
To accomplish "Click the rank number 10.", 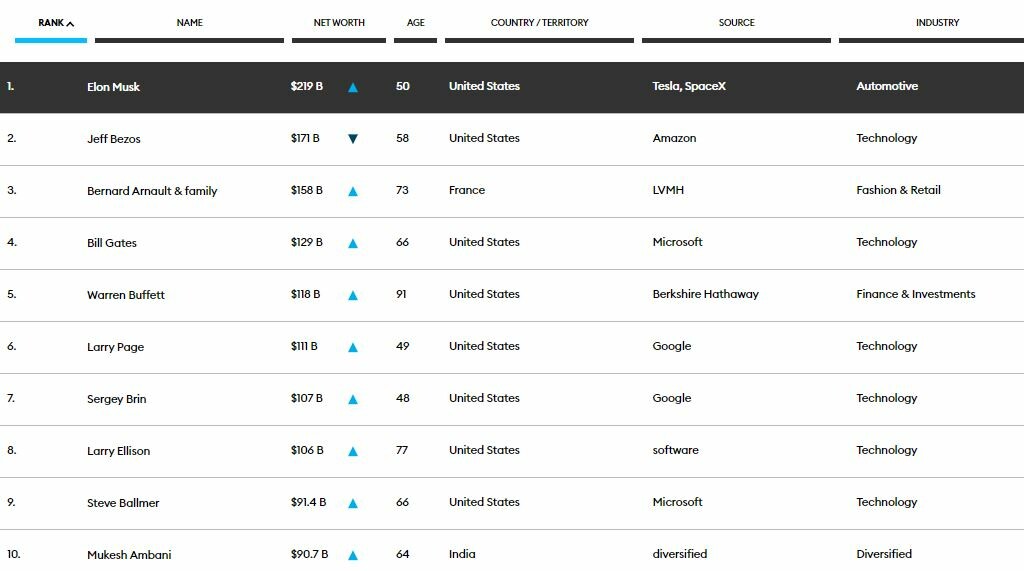I will tap(14, 554).
